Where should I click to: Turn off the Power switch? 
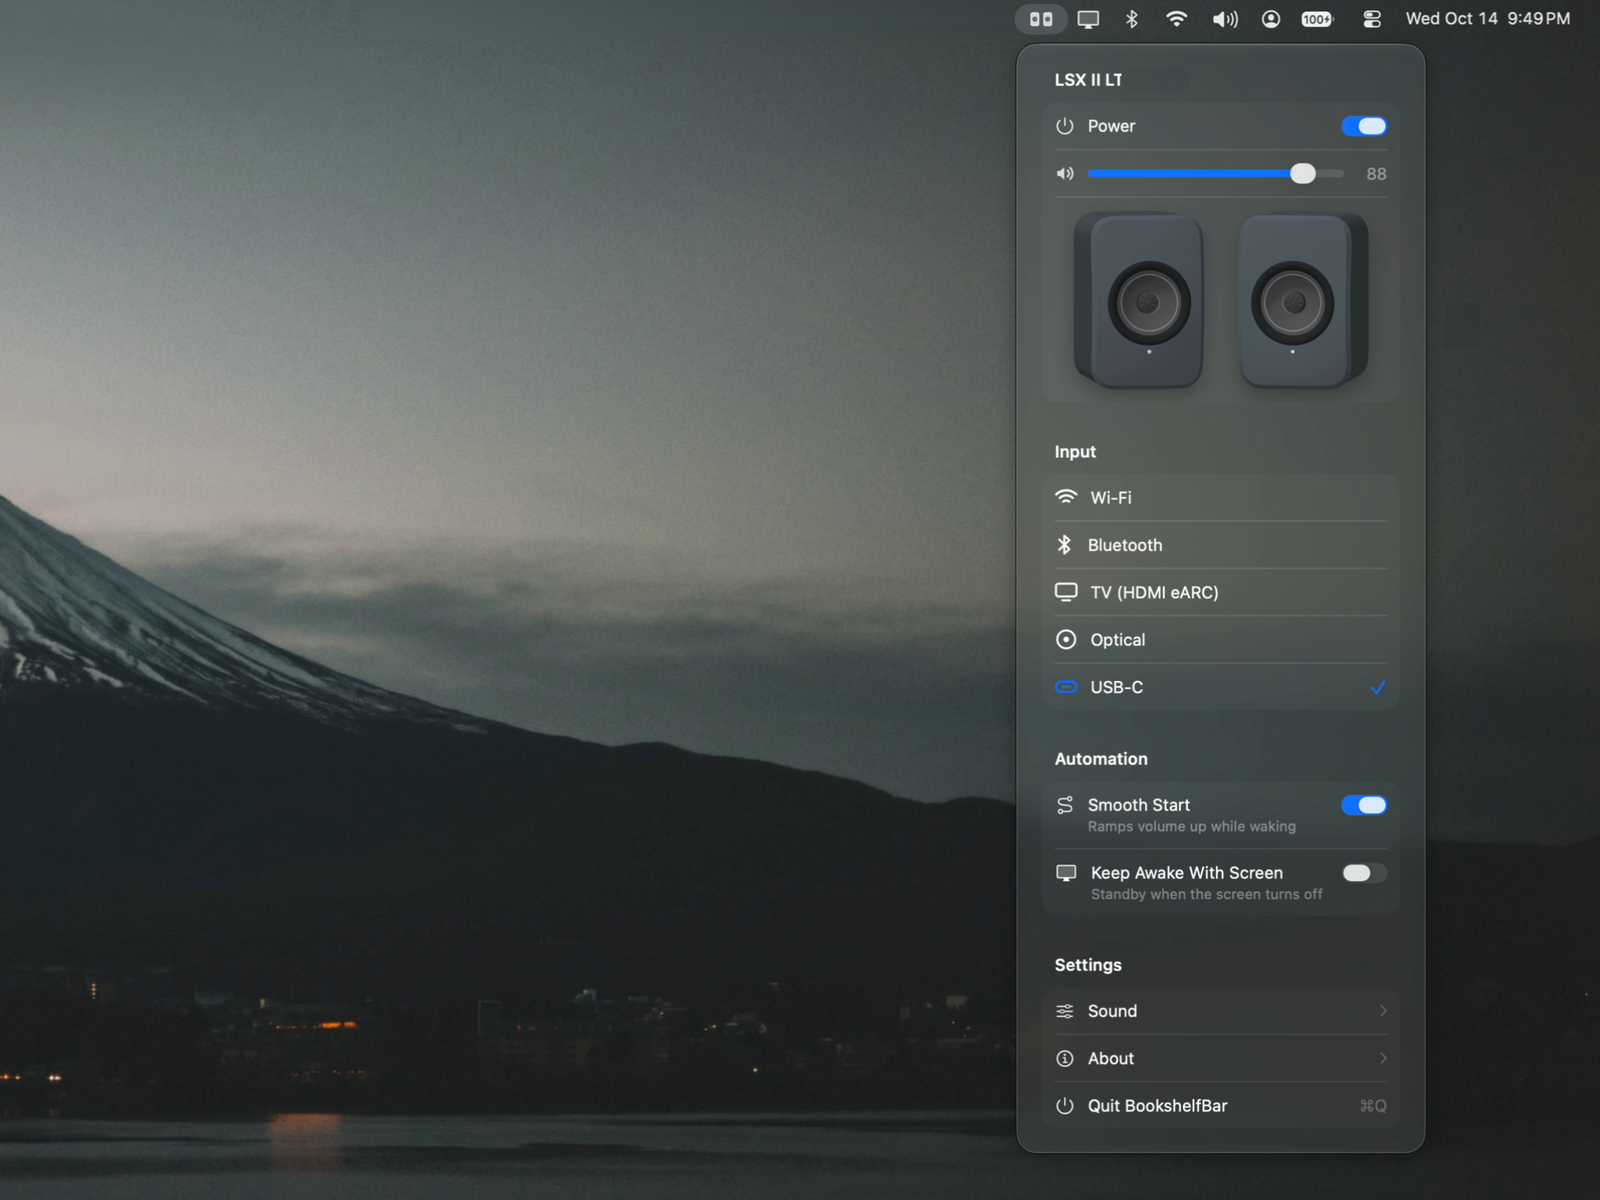tap(1364, 126)
